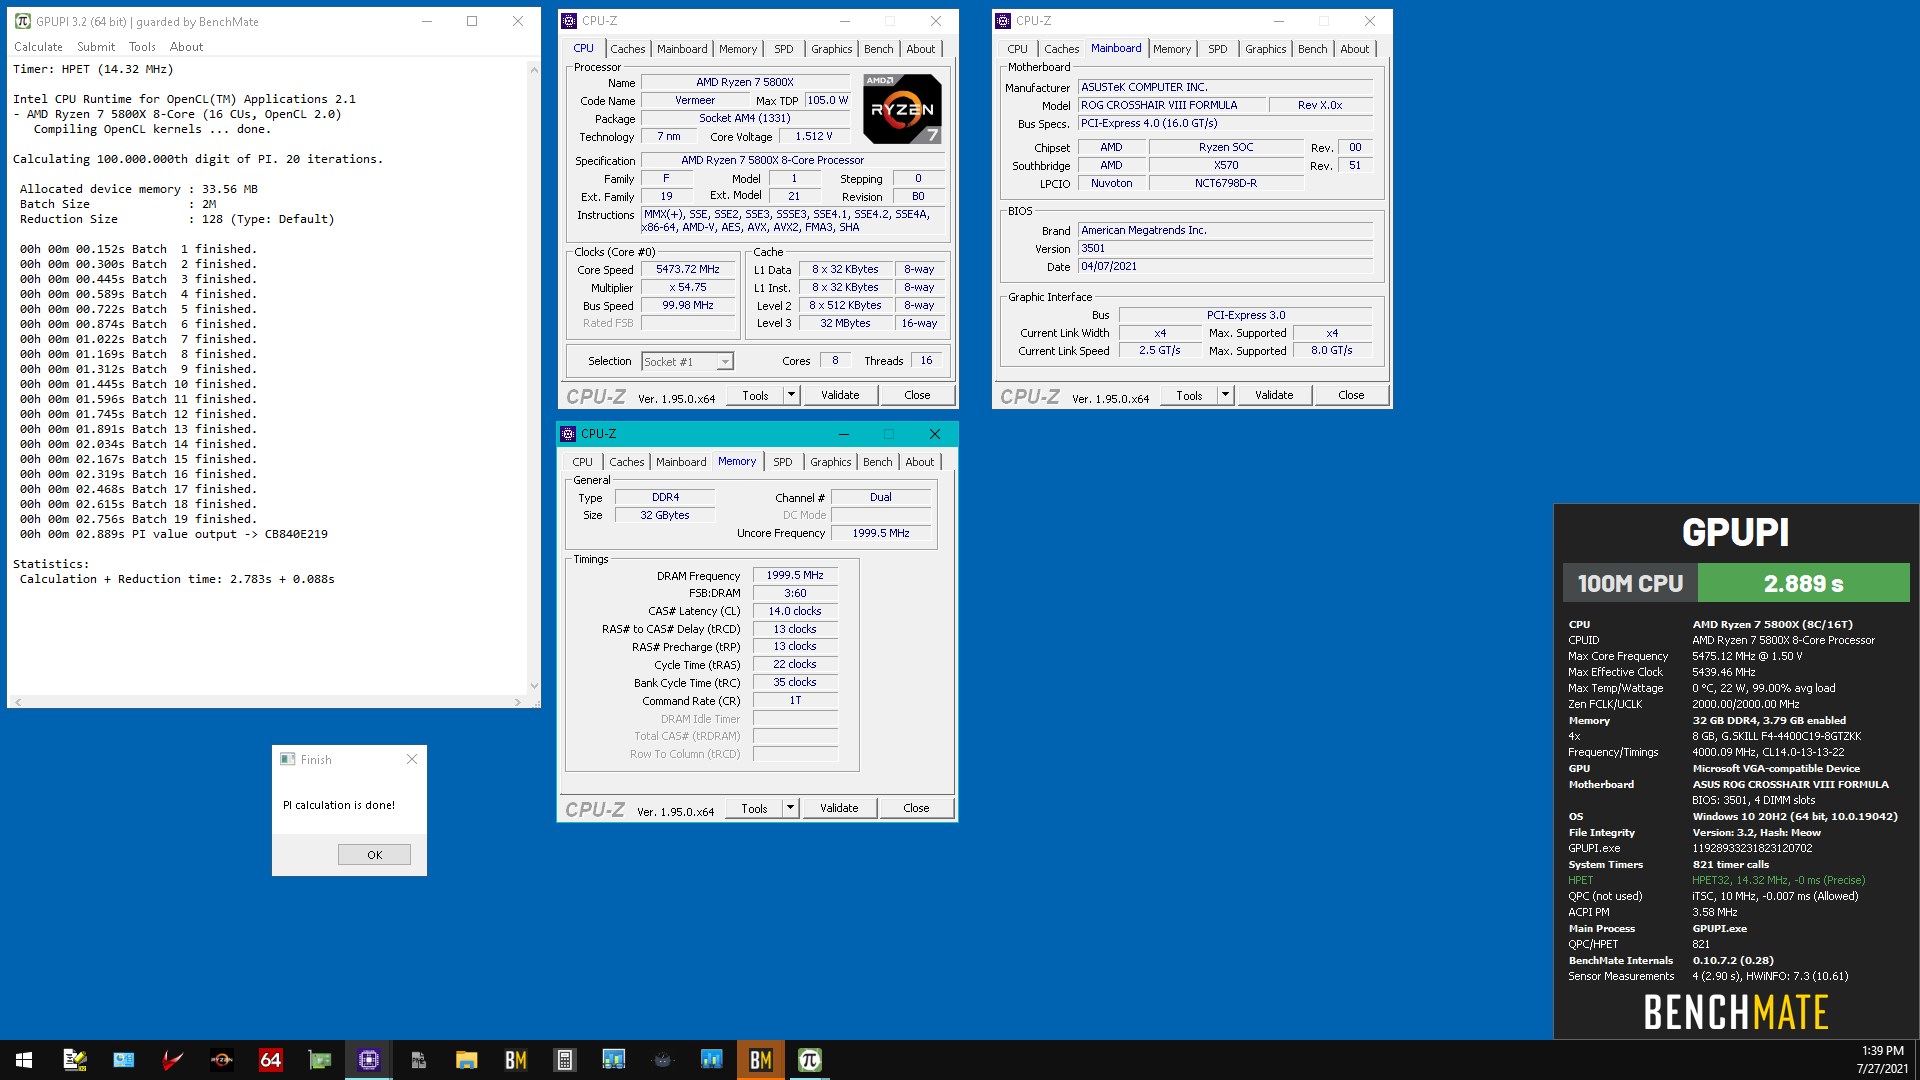Click the CPU-Z Mainboard window title icon
1920x1080 pixels.
click(x=1003, y=21)
